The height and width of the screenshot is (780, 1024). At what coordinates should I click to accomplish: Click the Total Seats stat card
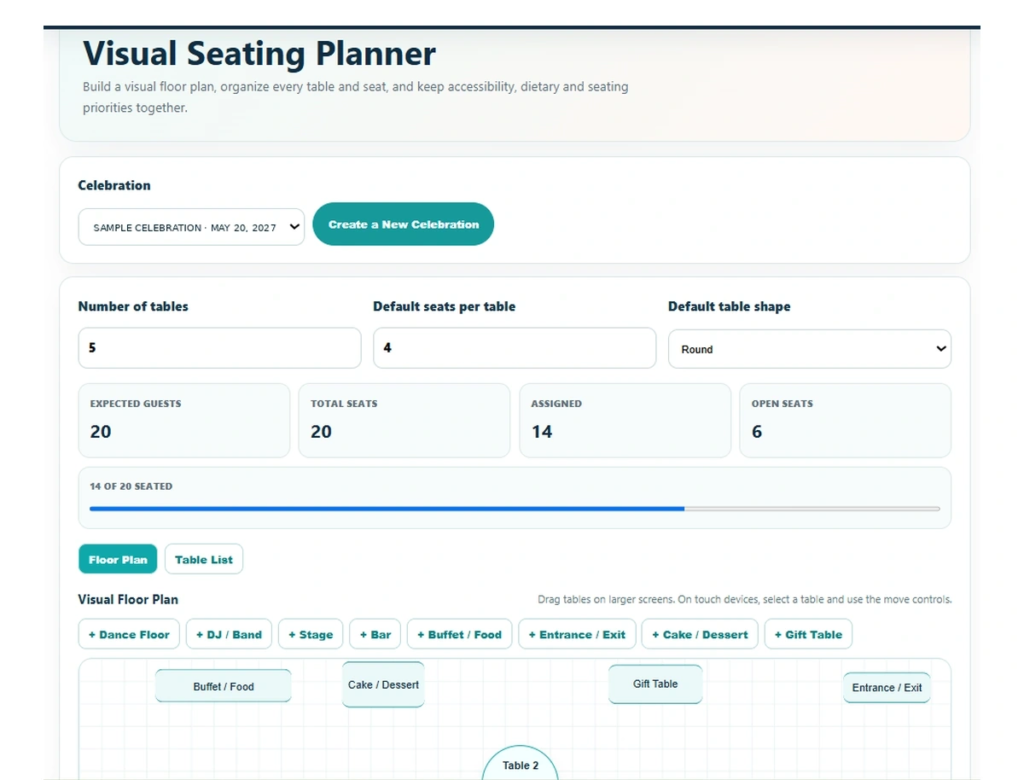coord(404,420)
